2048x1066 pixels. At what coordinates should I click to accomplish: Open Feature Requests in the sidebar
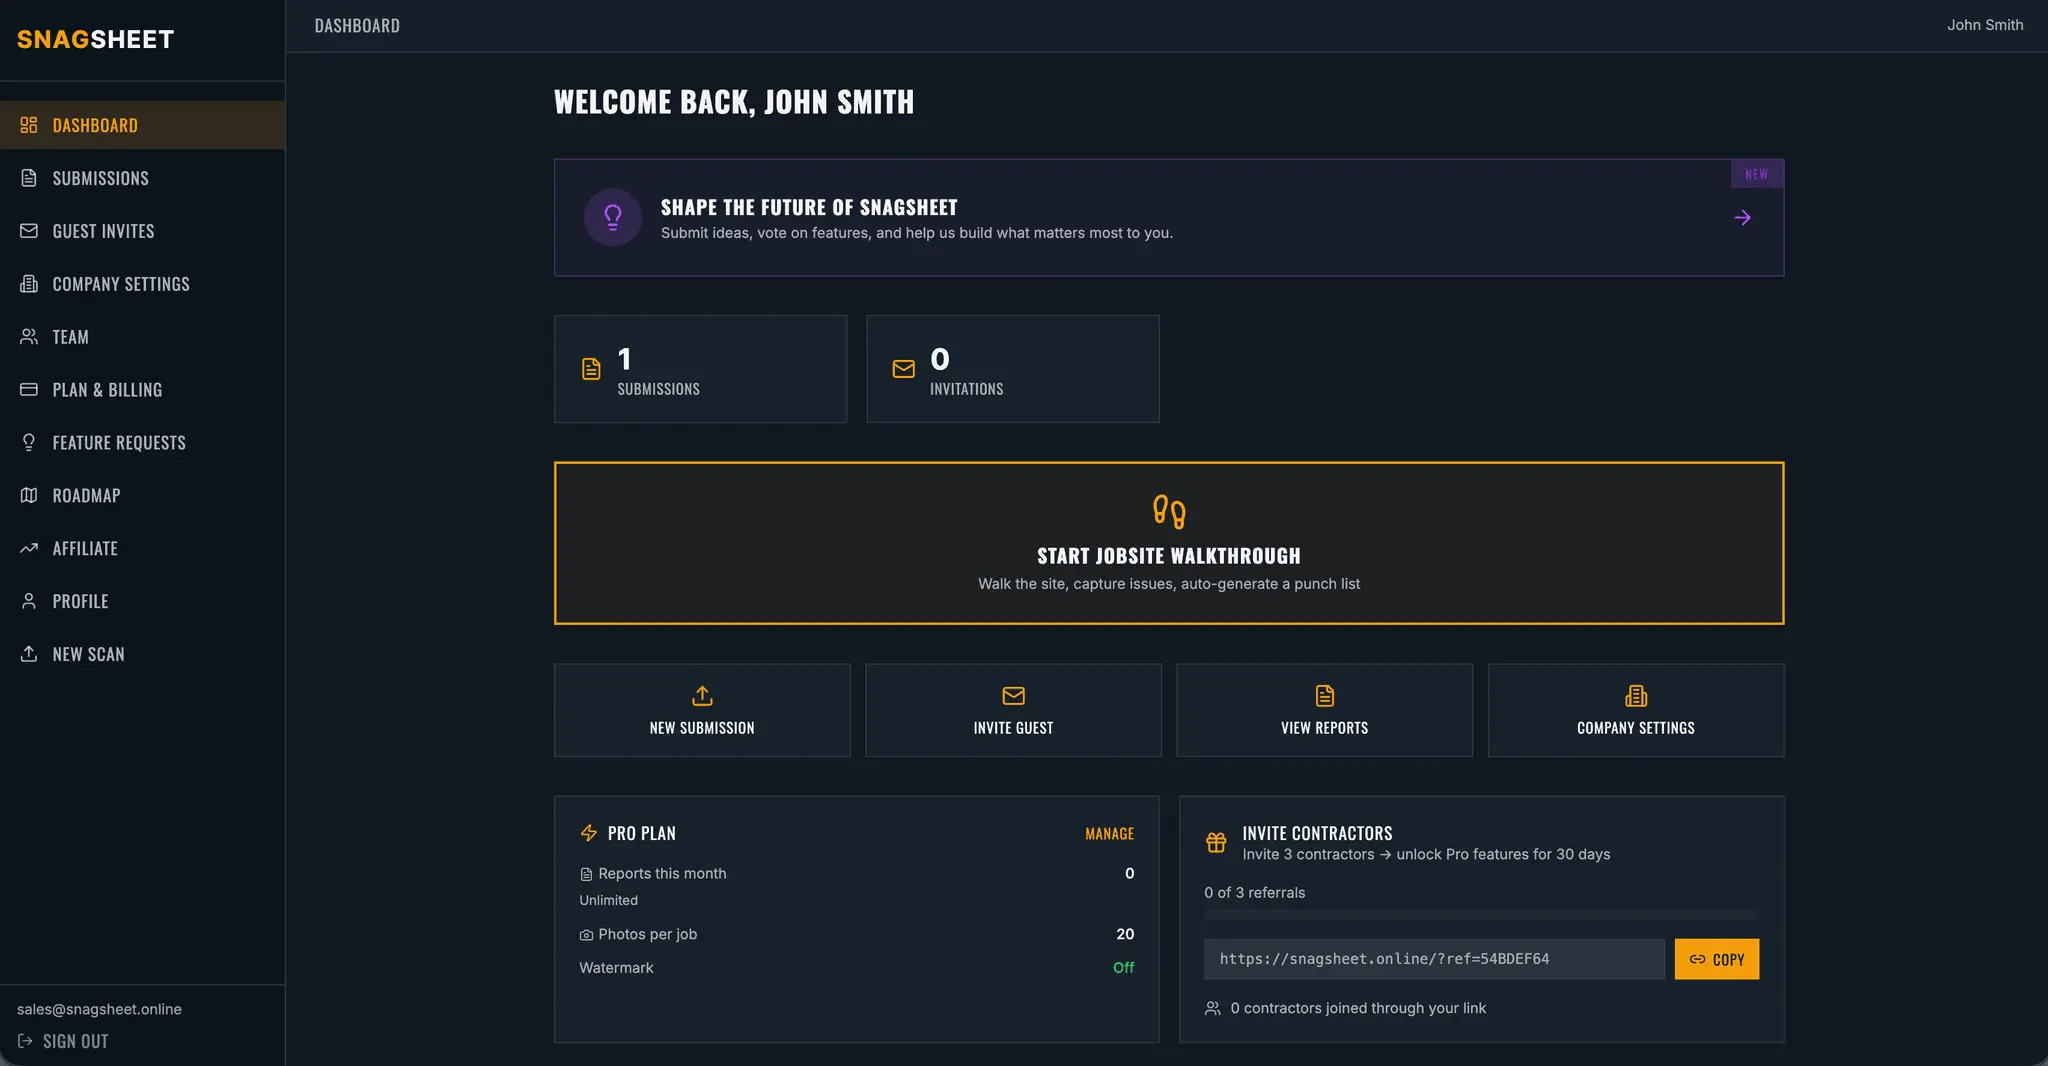(142, 442)
